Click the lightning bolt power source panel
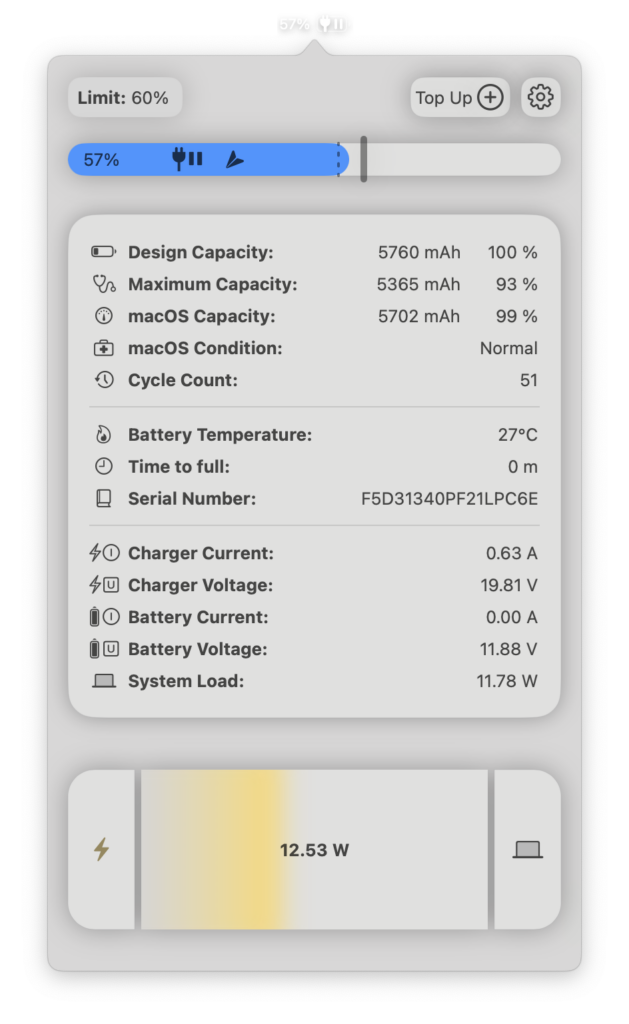The height and width of the screenshot is (1024, 629). pyautogui.click(x=101, y=850)
